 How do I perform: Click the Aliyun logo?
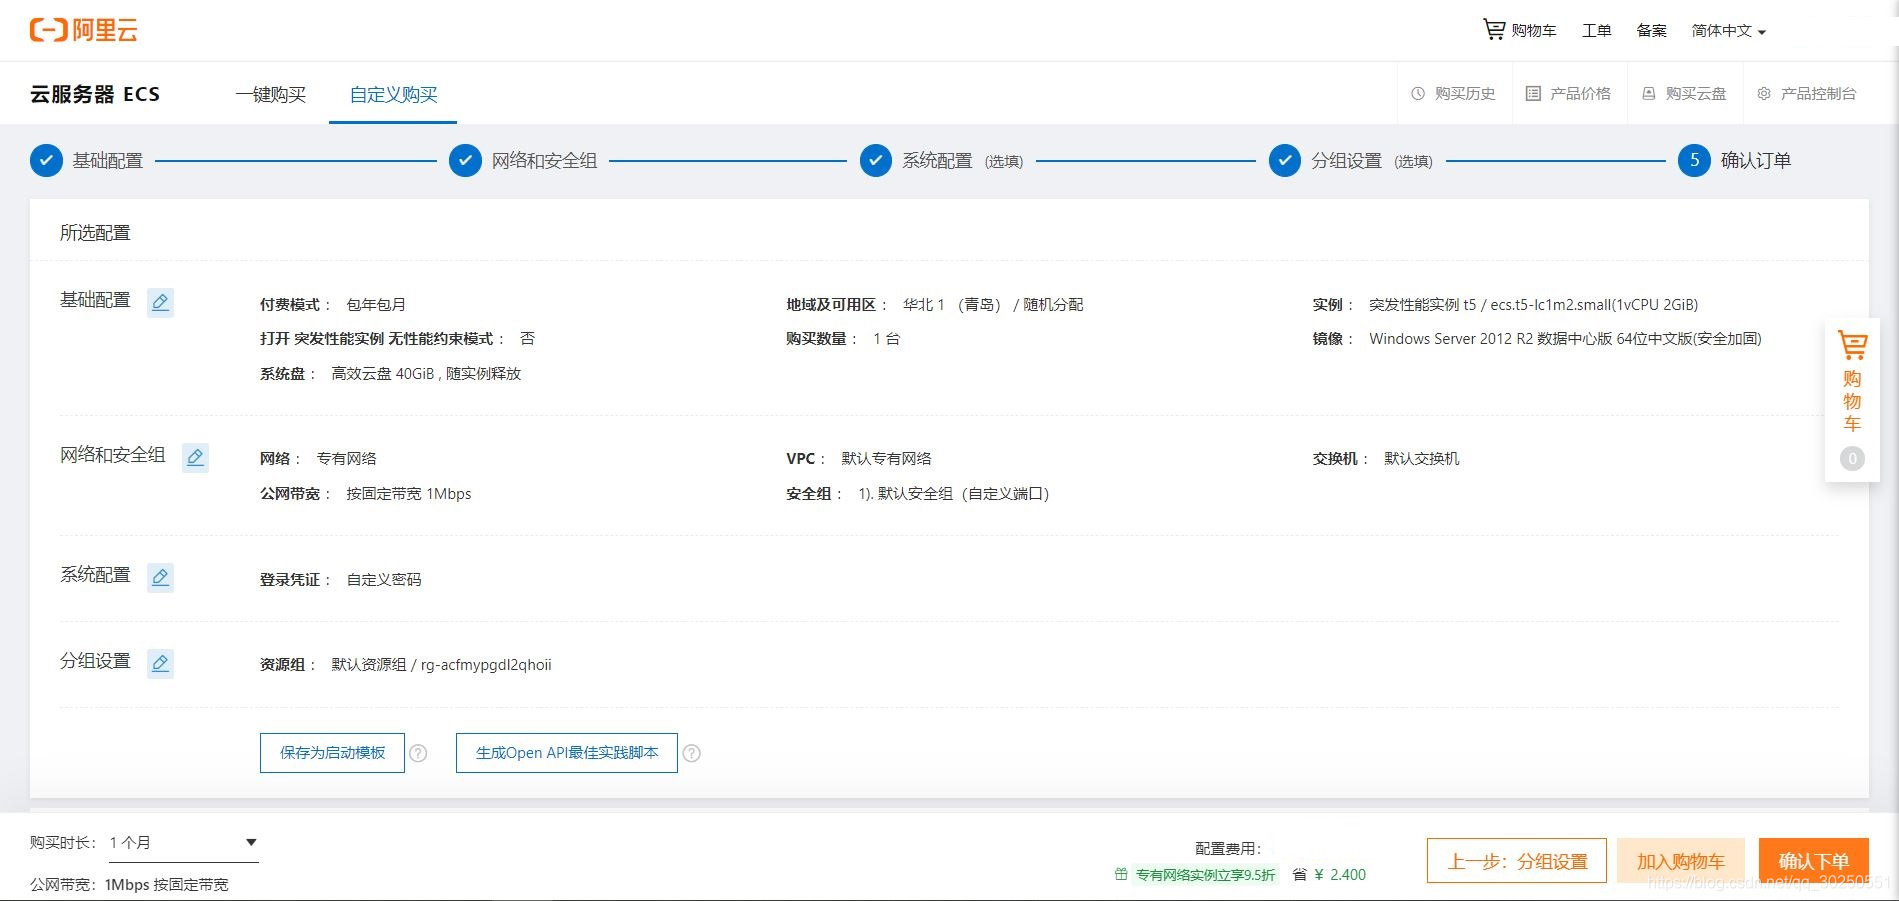83,30
